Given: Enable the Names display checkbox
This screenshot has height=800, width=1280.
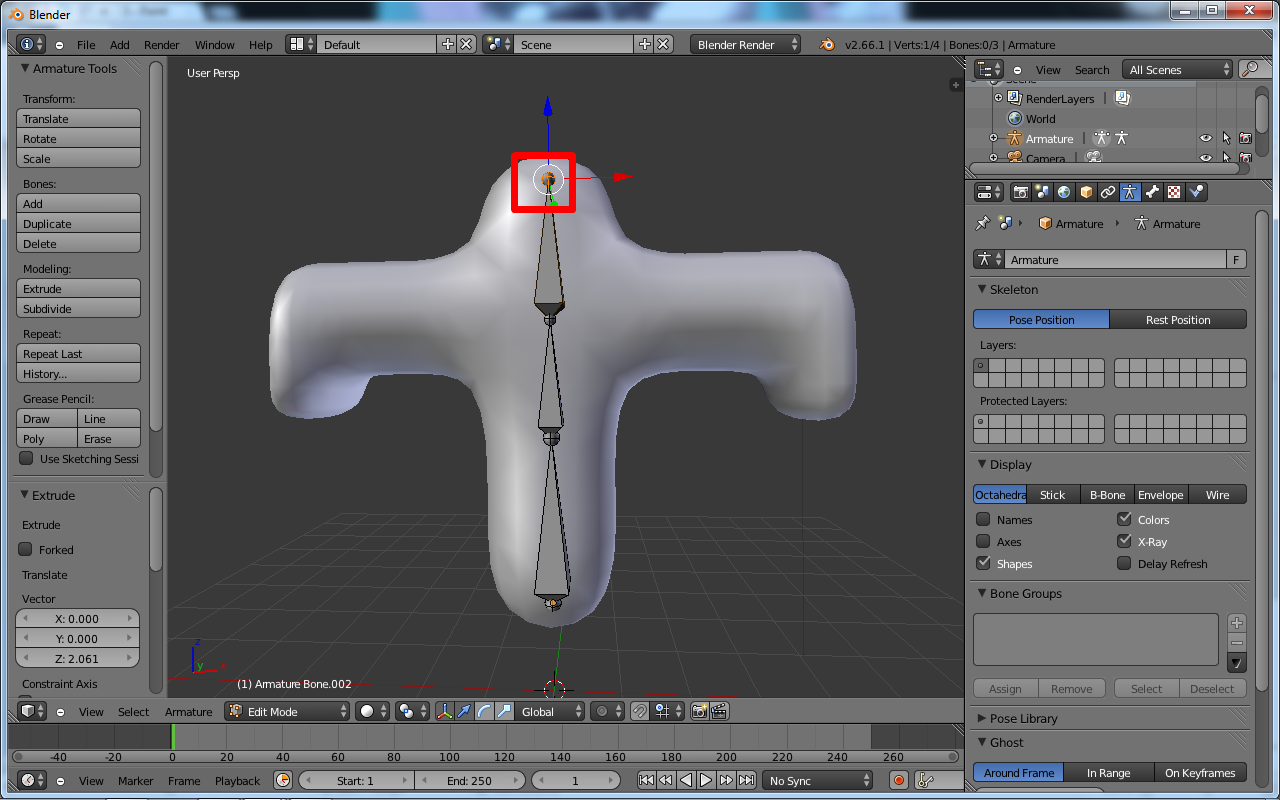Looking at the screenshot, I should [x=982, y=519].
